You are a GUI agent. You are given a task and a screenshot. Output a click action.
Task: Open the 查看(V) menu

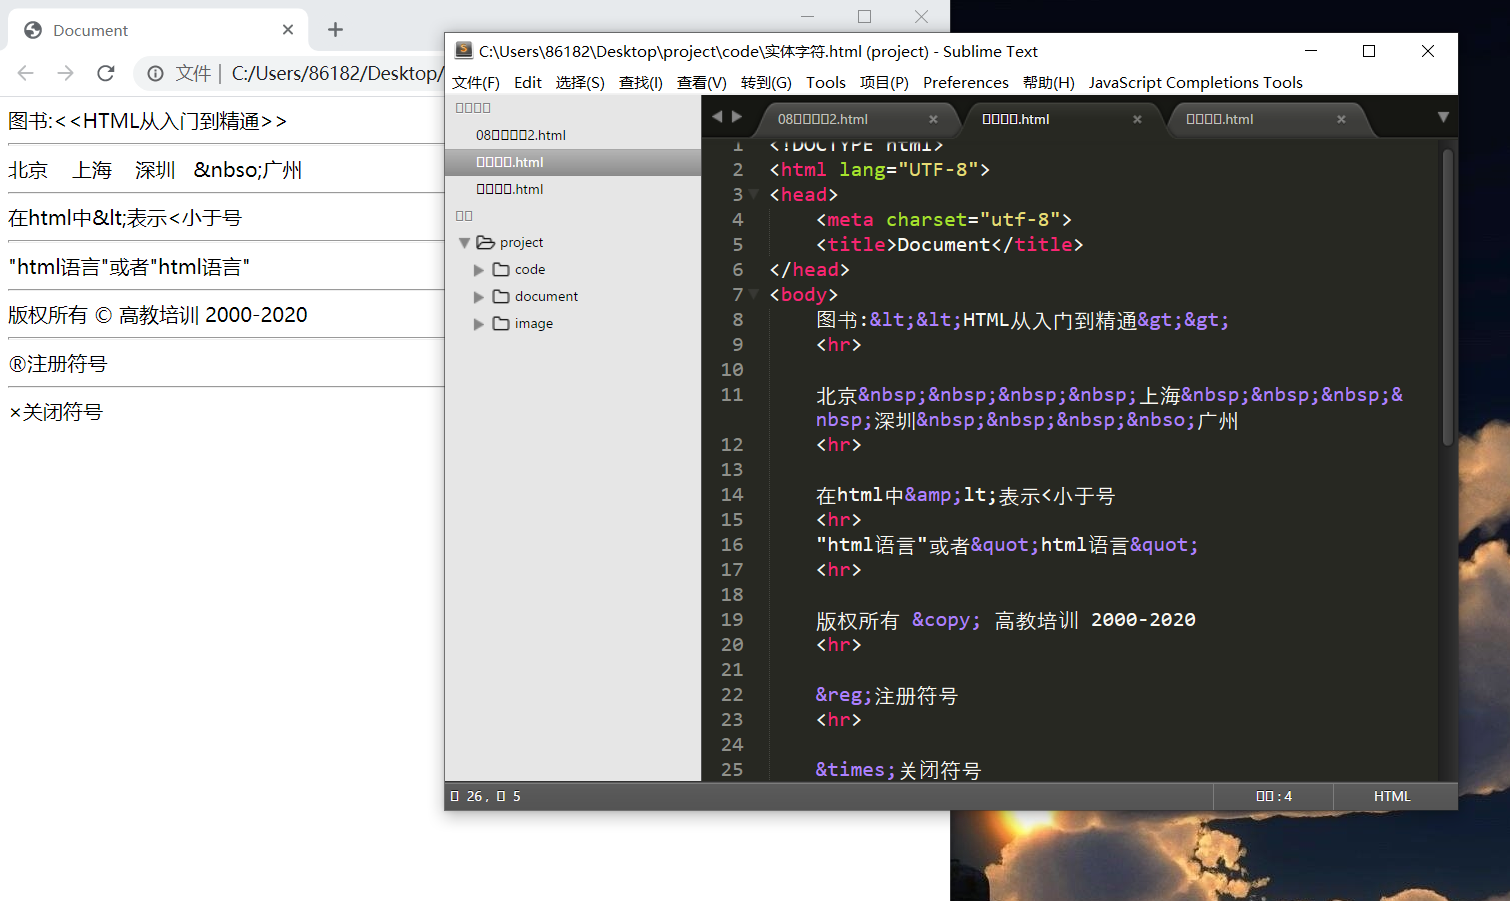pos(701,82)
